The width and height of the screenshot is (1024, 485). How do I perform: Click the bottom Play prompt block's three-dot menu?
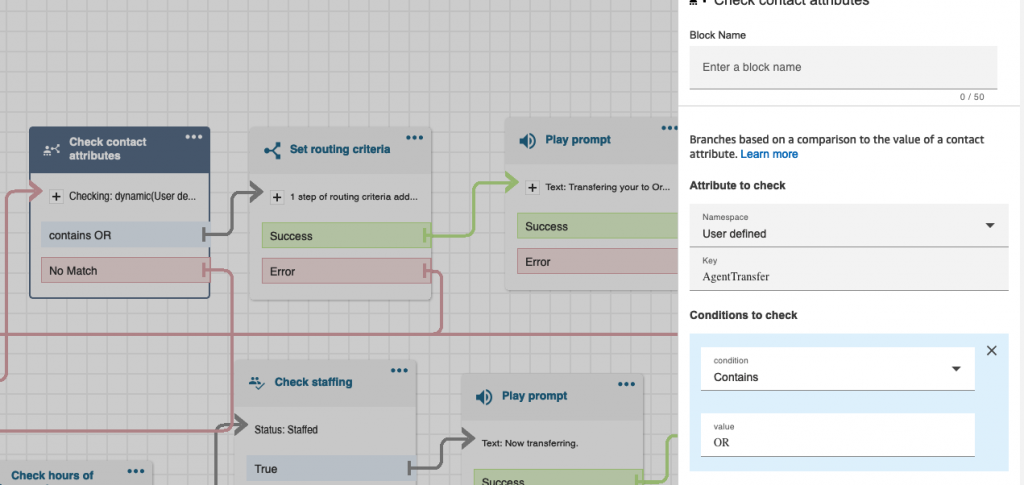[625, 384]
